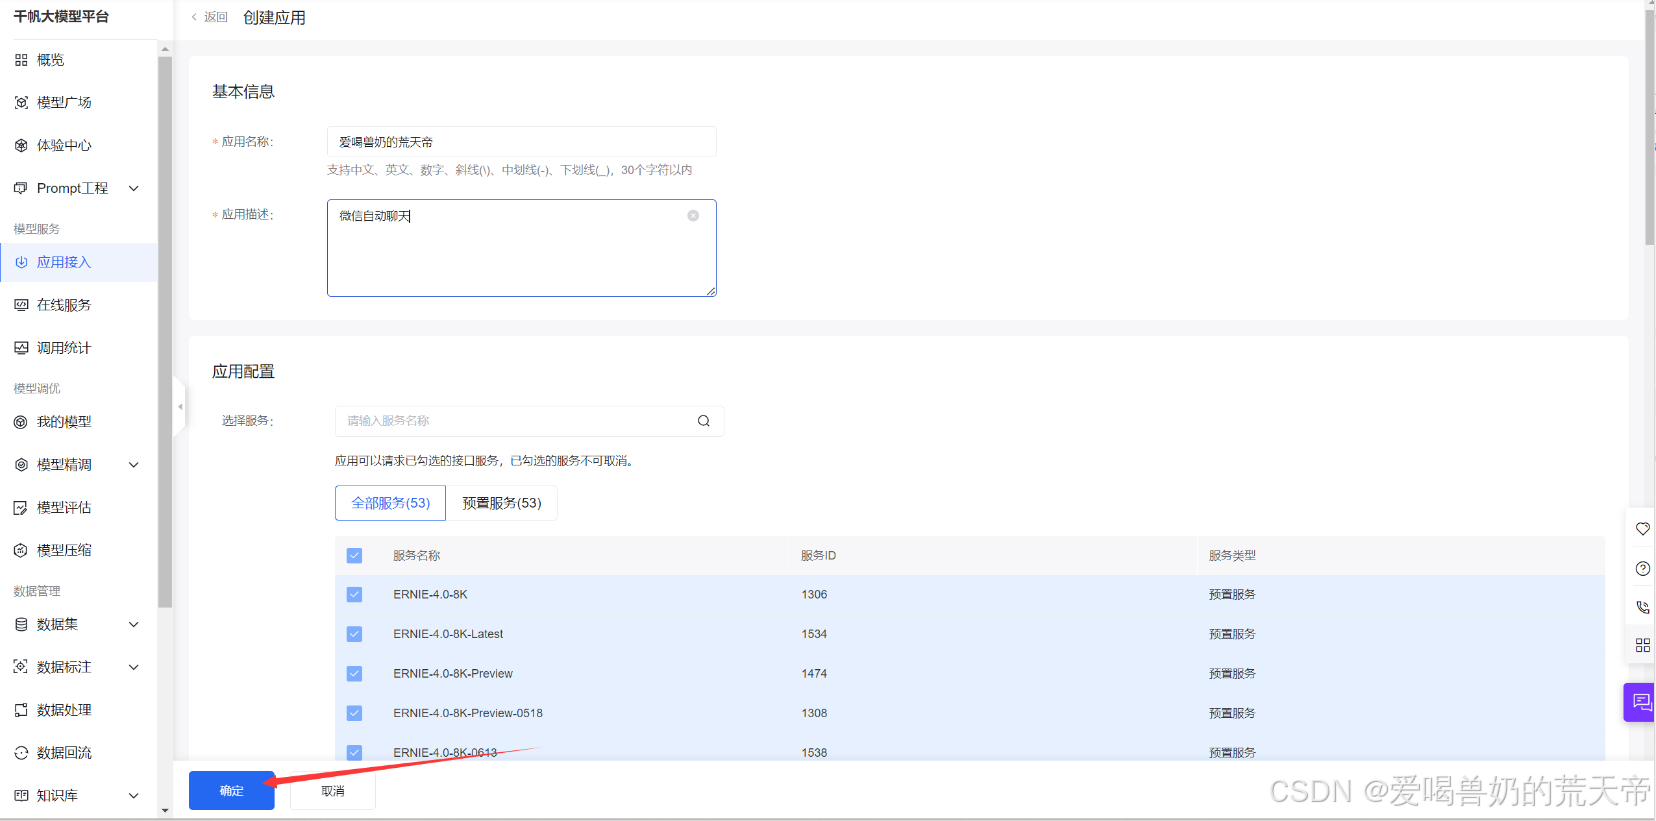This screenshot has width=1656, height=821.
Task: Toggle the ERNIE-4.0-8K-Preview checkbox
Action: [x=354, y=674]
